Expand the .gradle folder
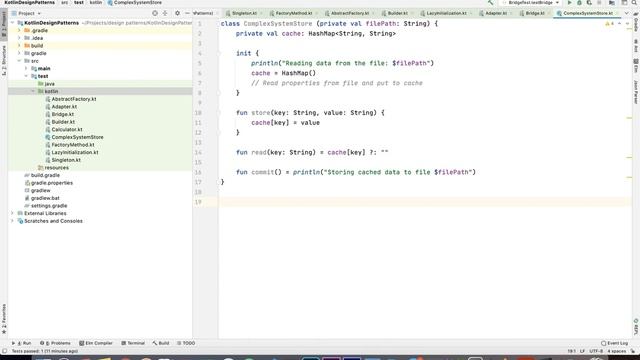The image size is (640, 360). point(19,31)
